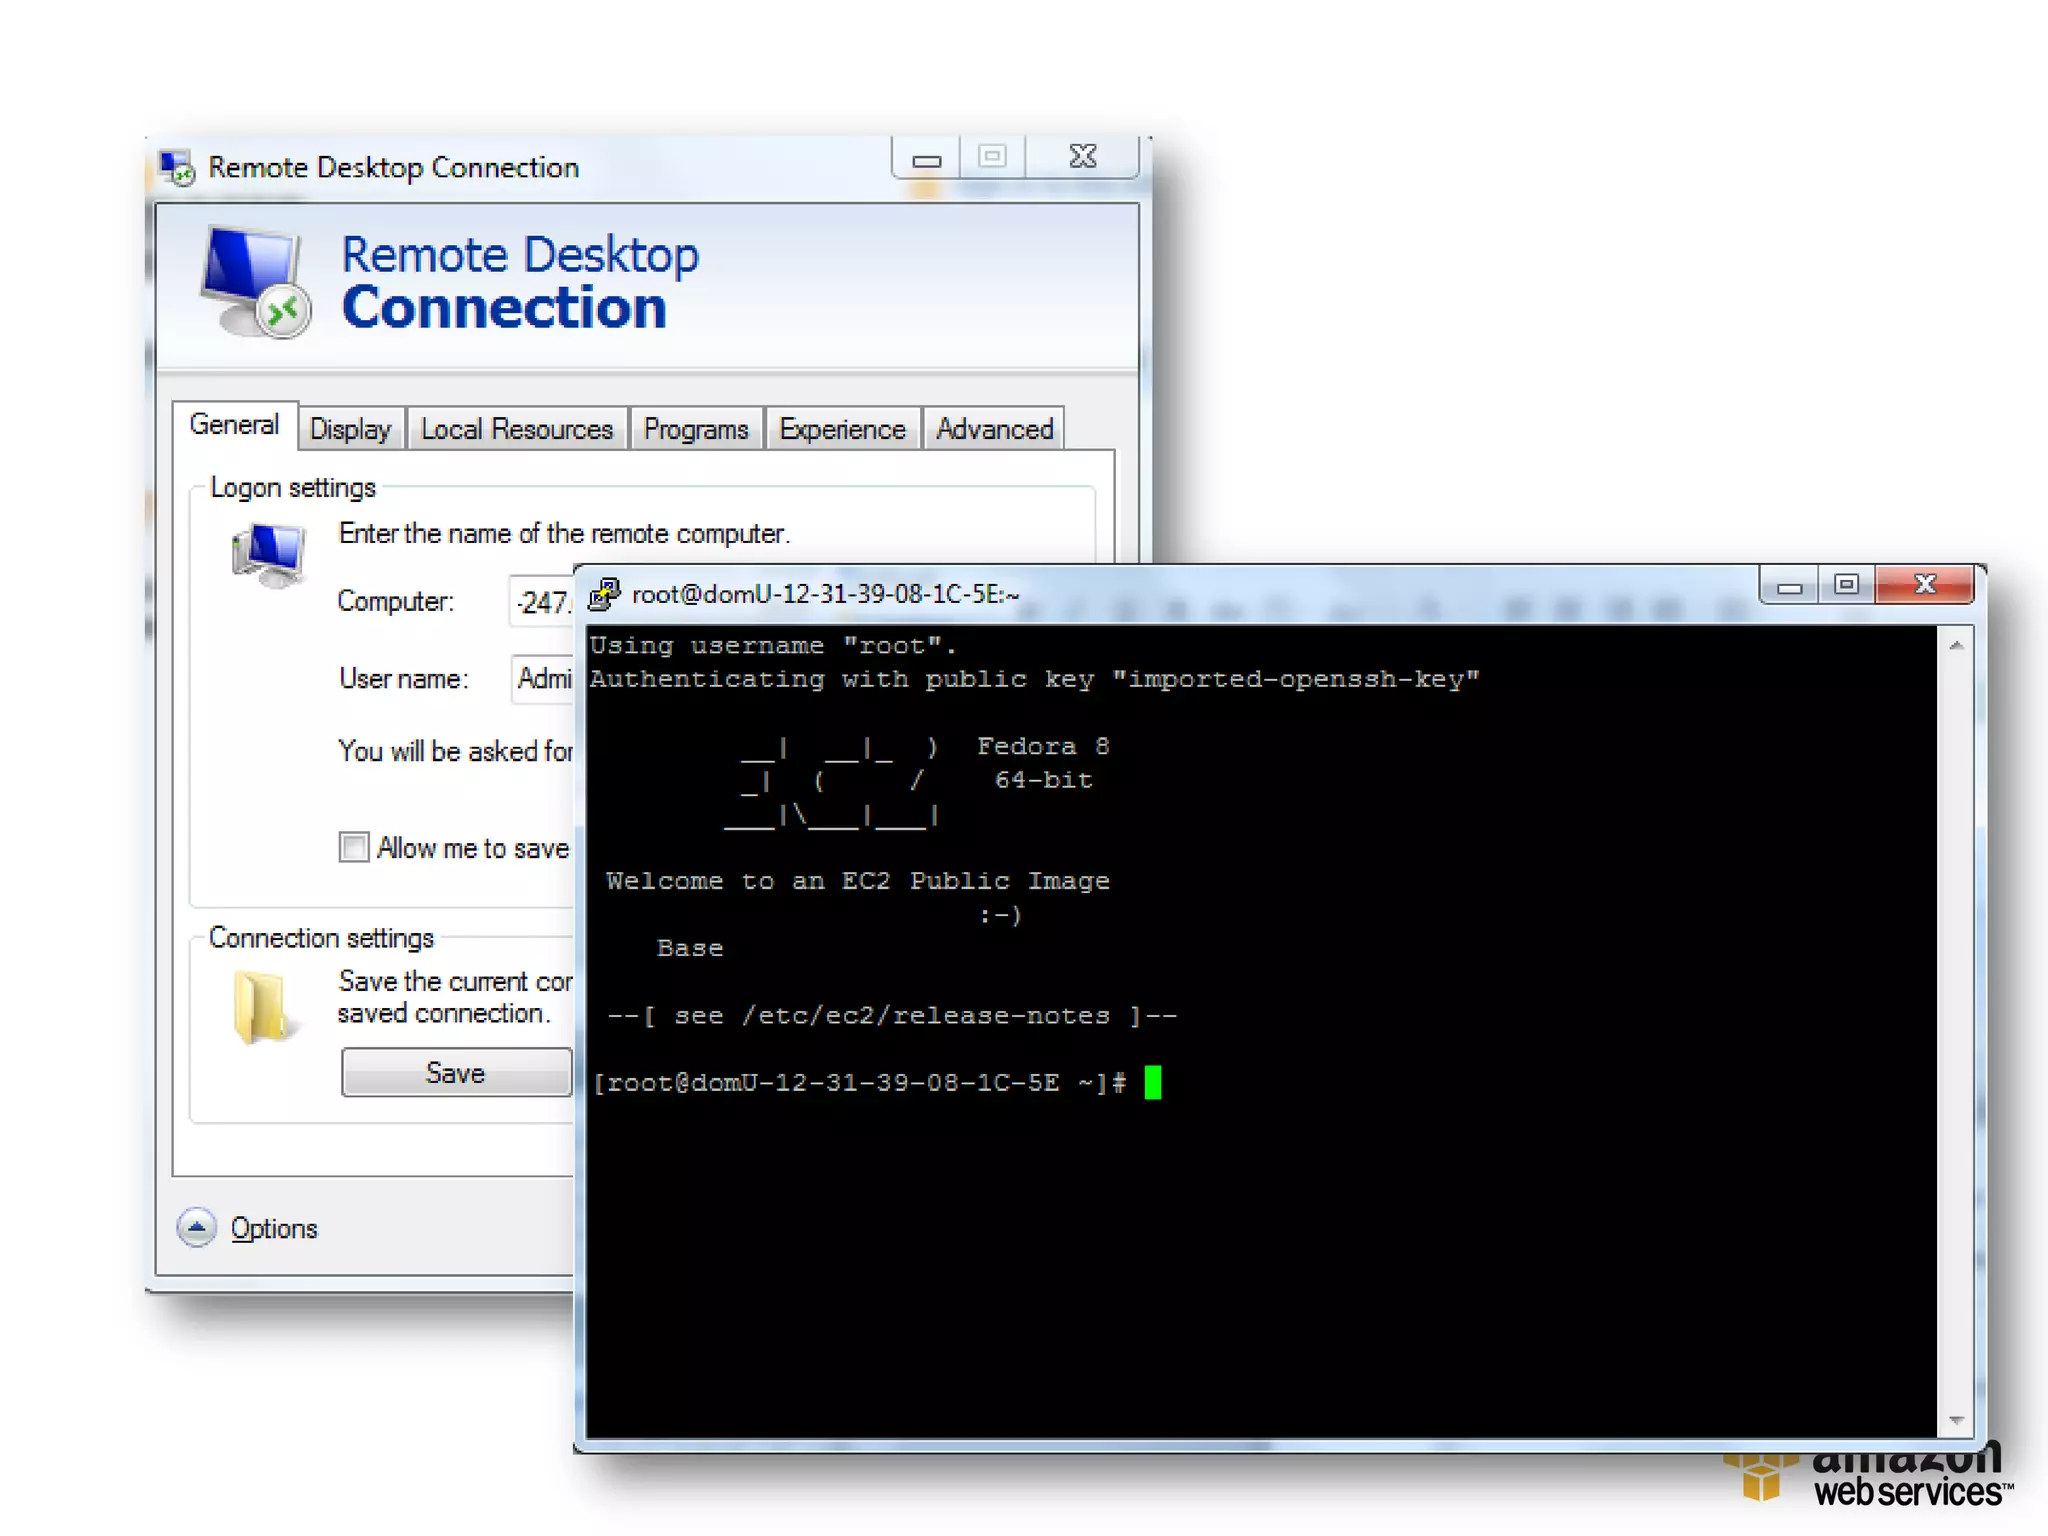Click the computer icon in Logon settings
This screenshot has width=2048, height=1536.
coord(268,555)
